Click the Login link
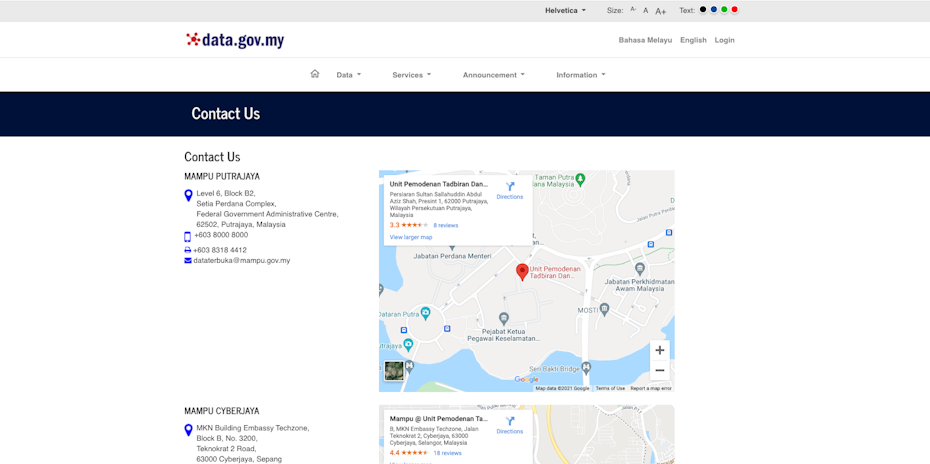The width and height of the screenshot is (930, 464). 724,40
